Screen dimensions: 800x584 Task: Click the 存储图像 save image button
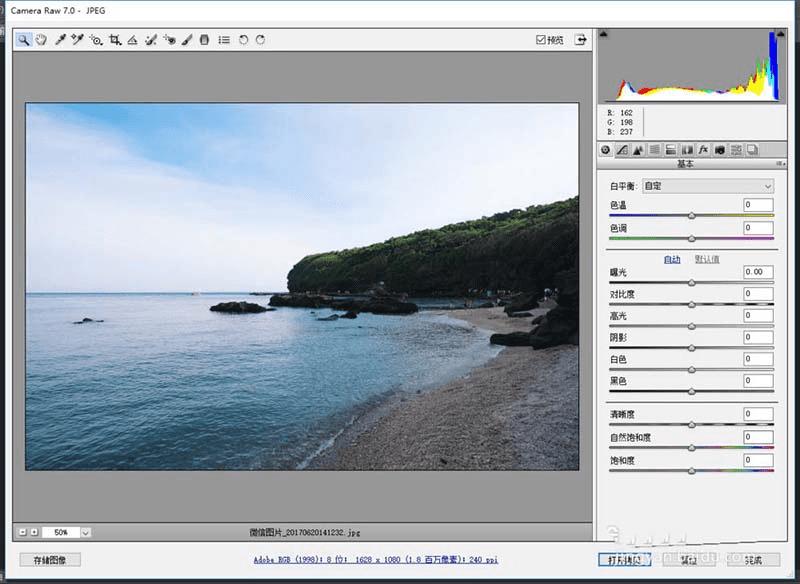50,560
